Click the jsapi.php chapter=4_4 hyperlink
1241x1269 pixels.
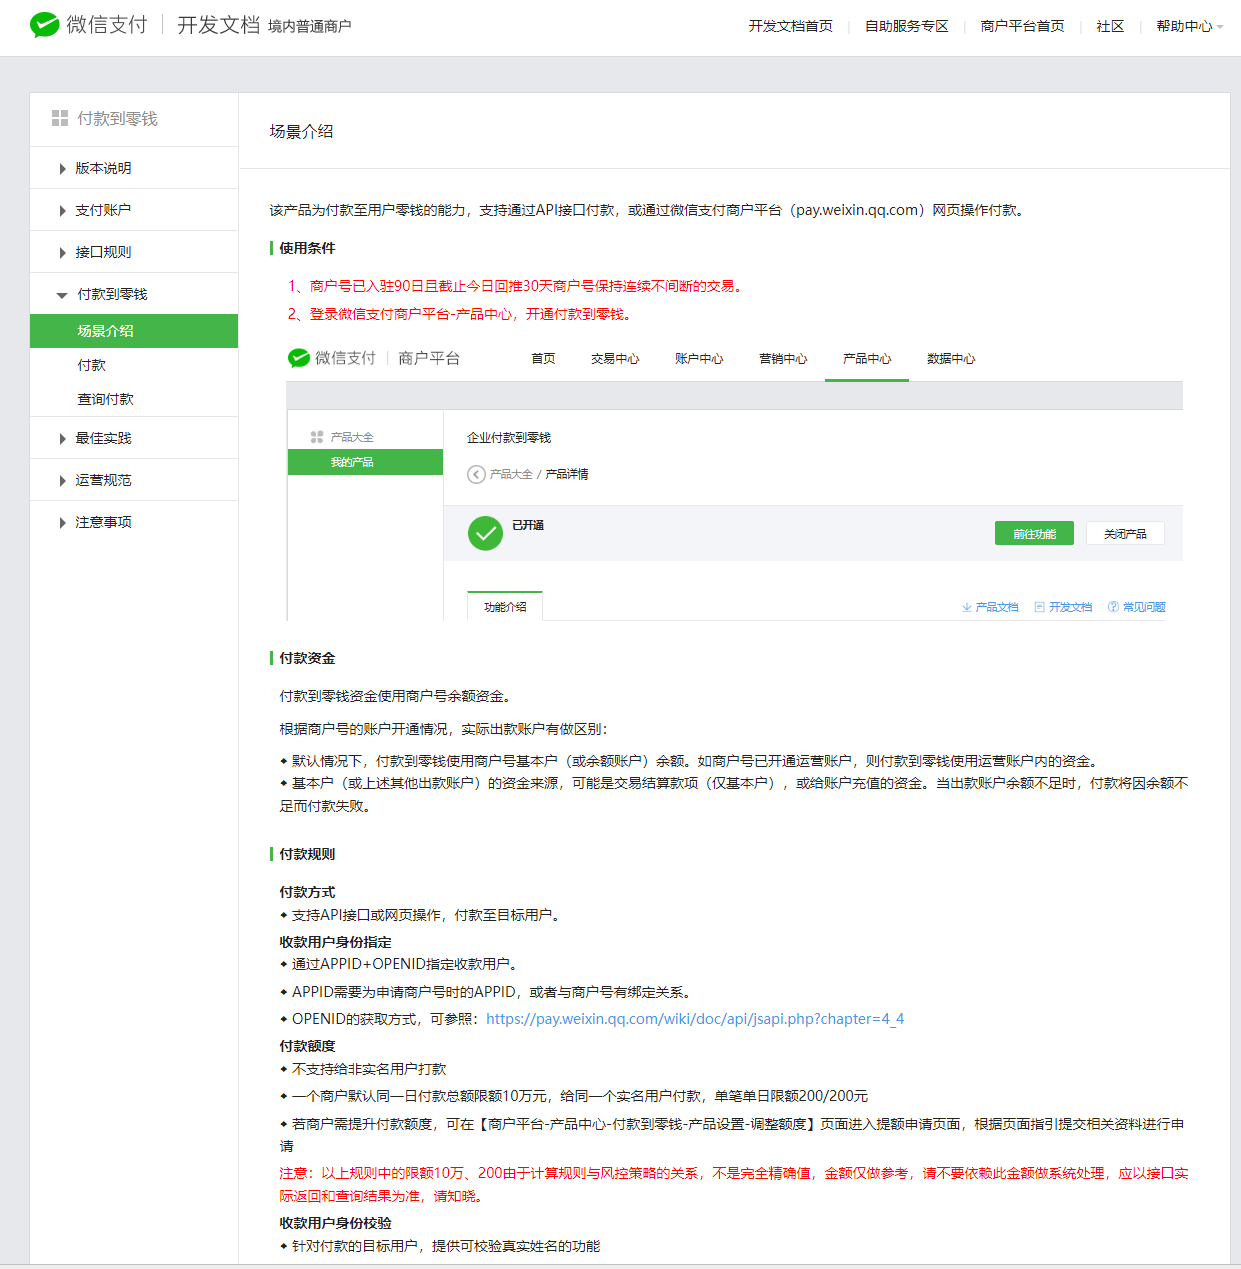click(x=695, y=1019)
